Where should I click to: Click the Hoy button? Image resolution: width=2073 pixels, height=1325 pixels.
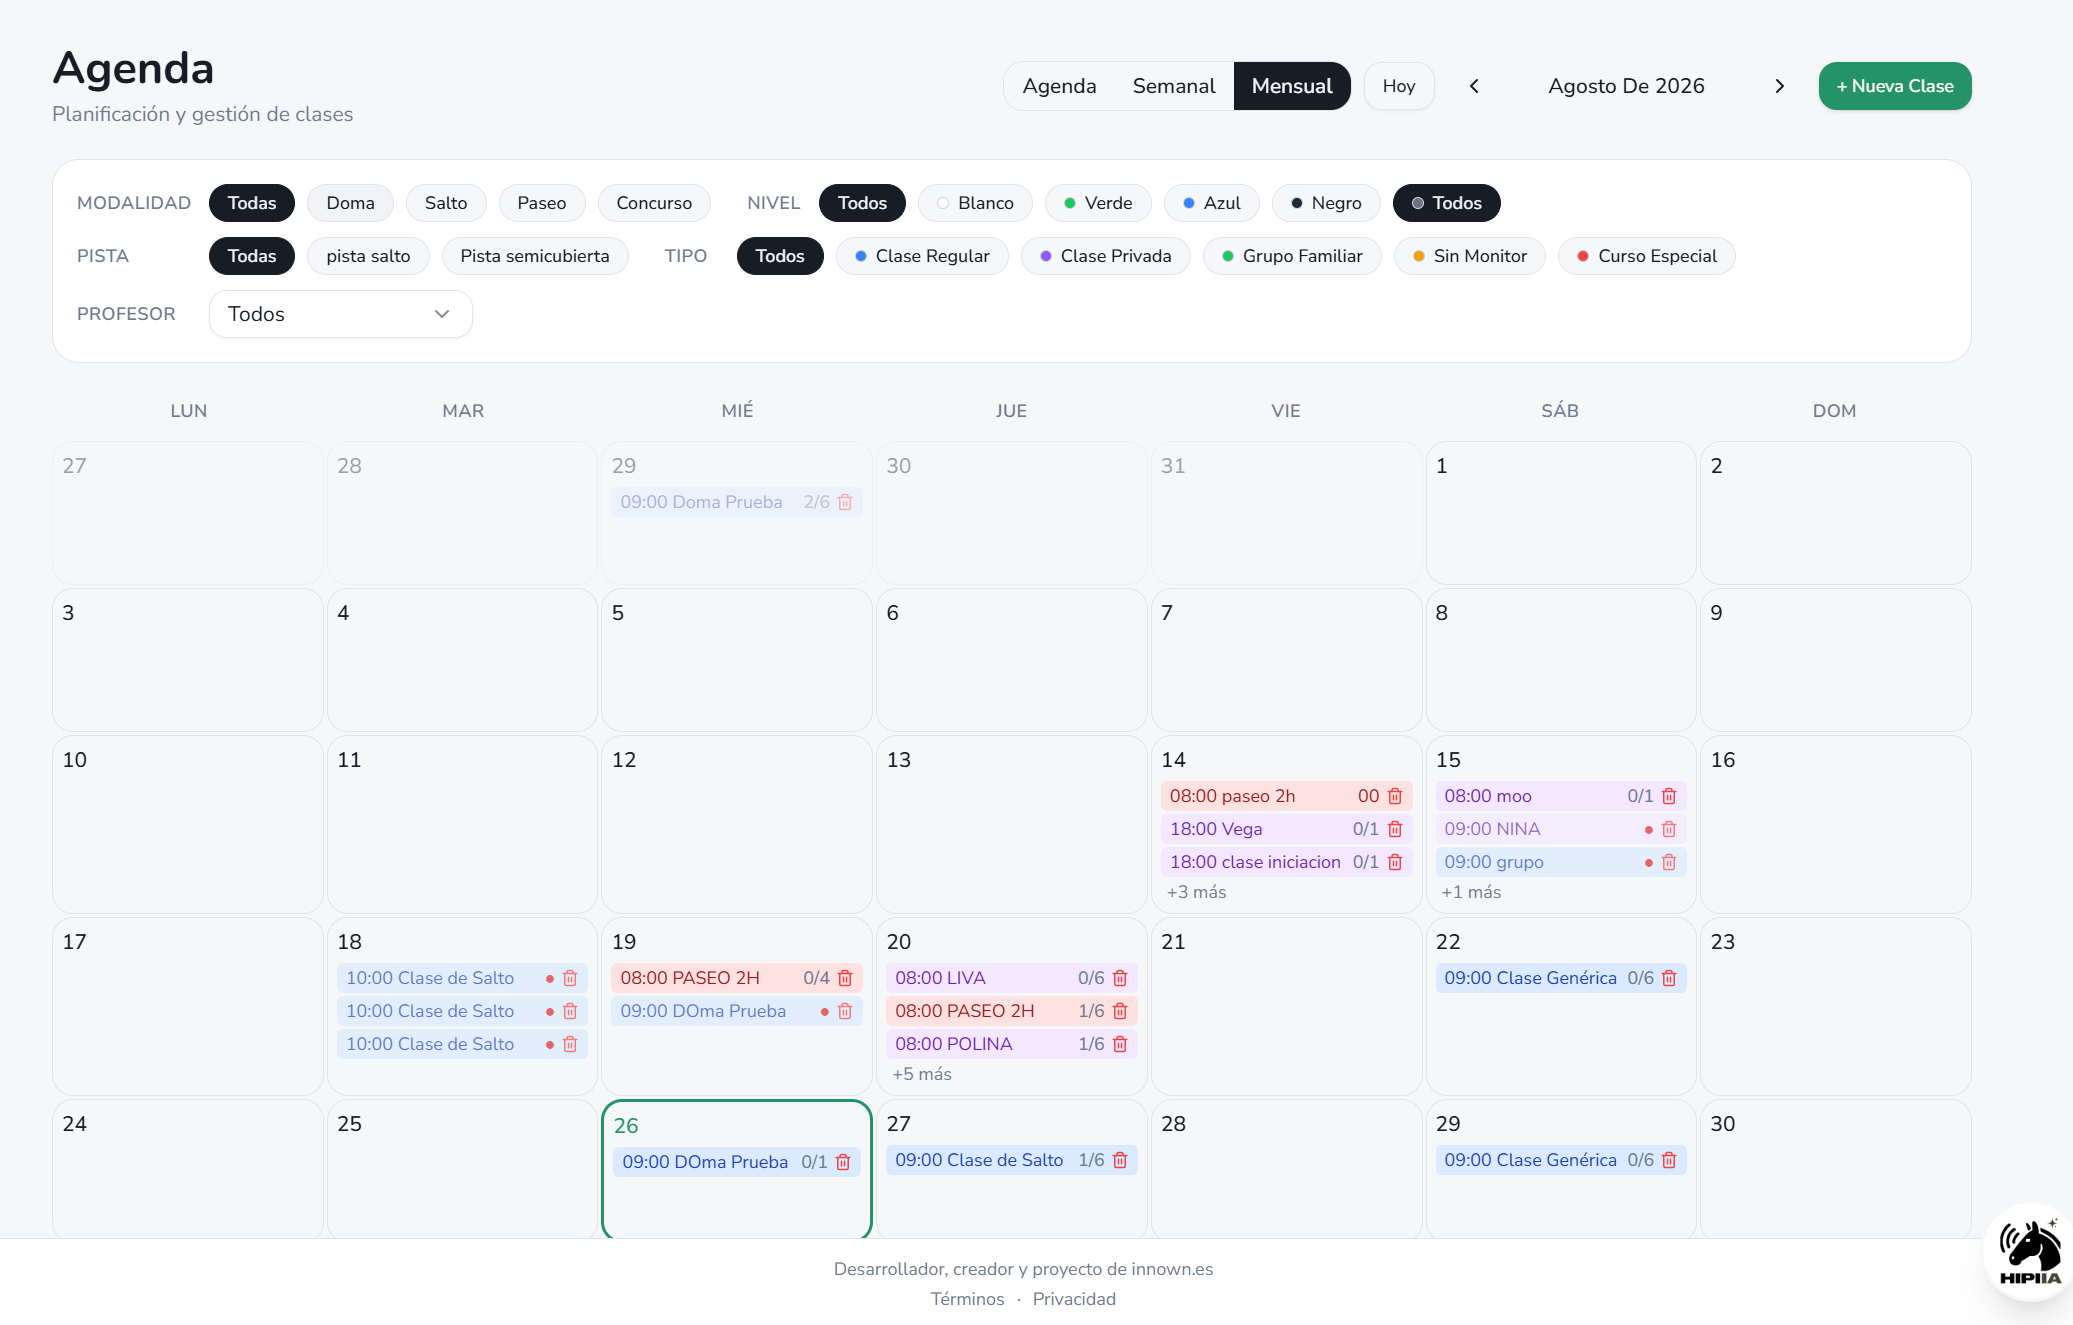click(x=1399, y=86)
